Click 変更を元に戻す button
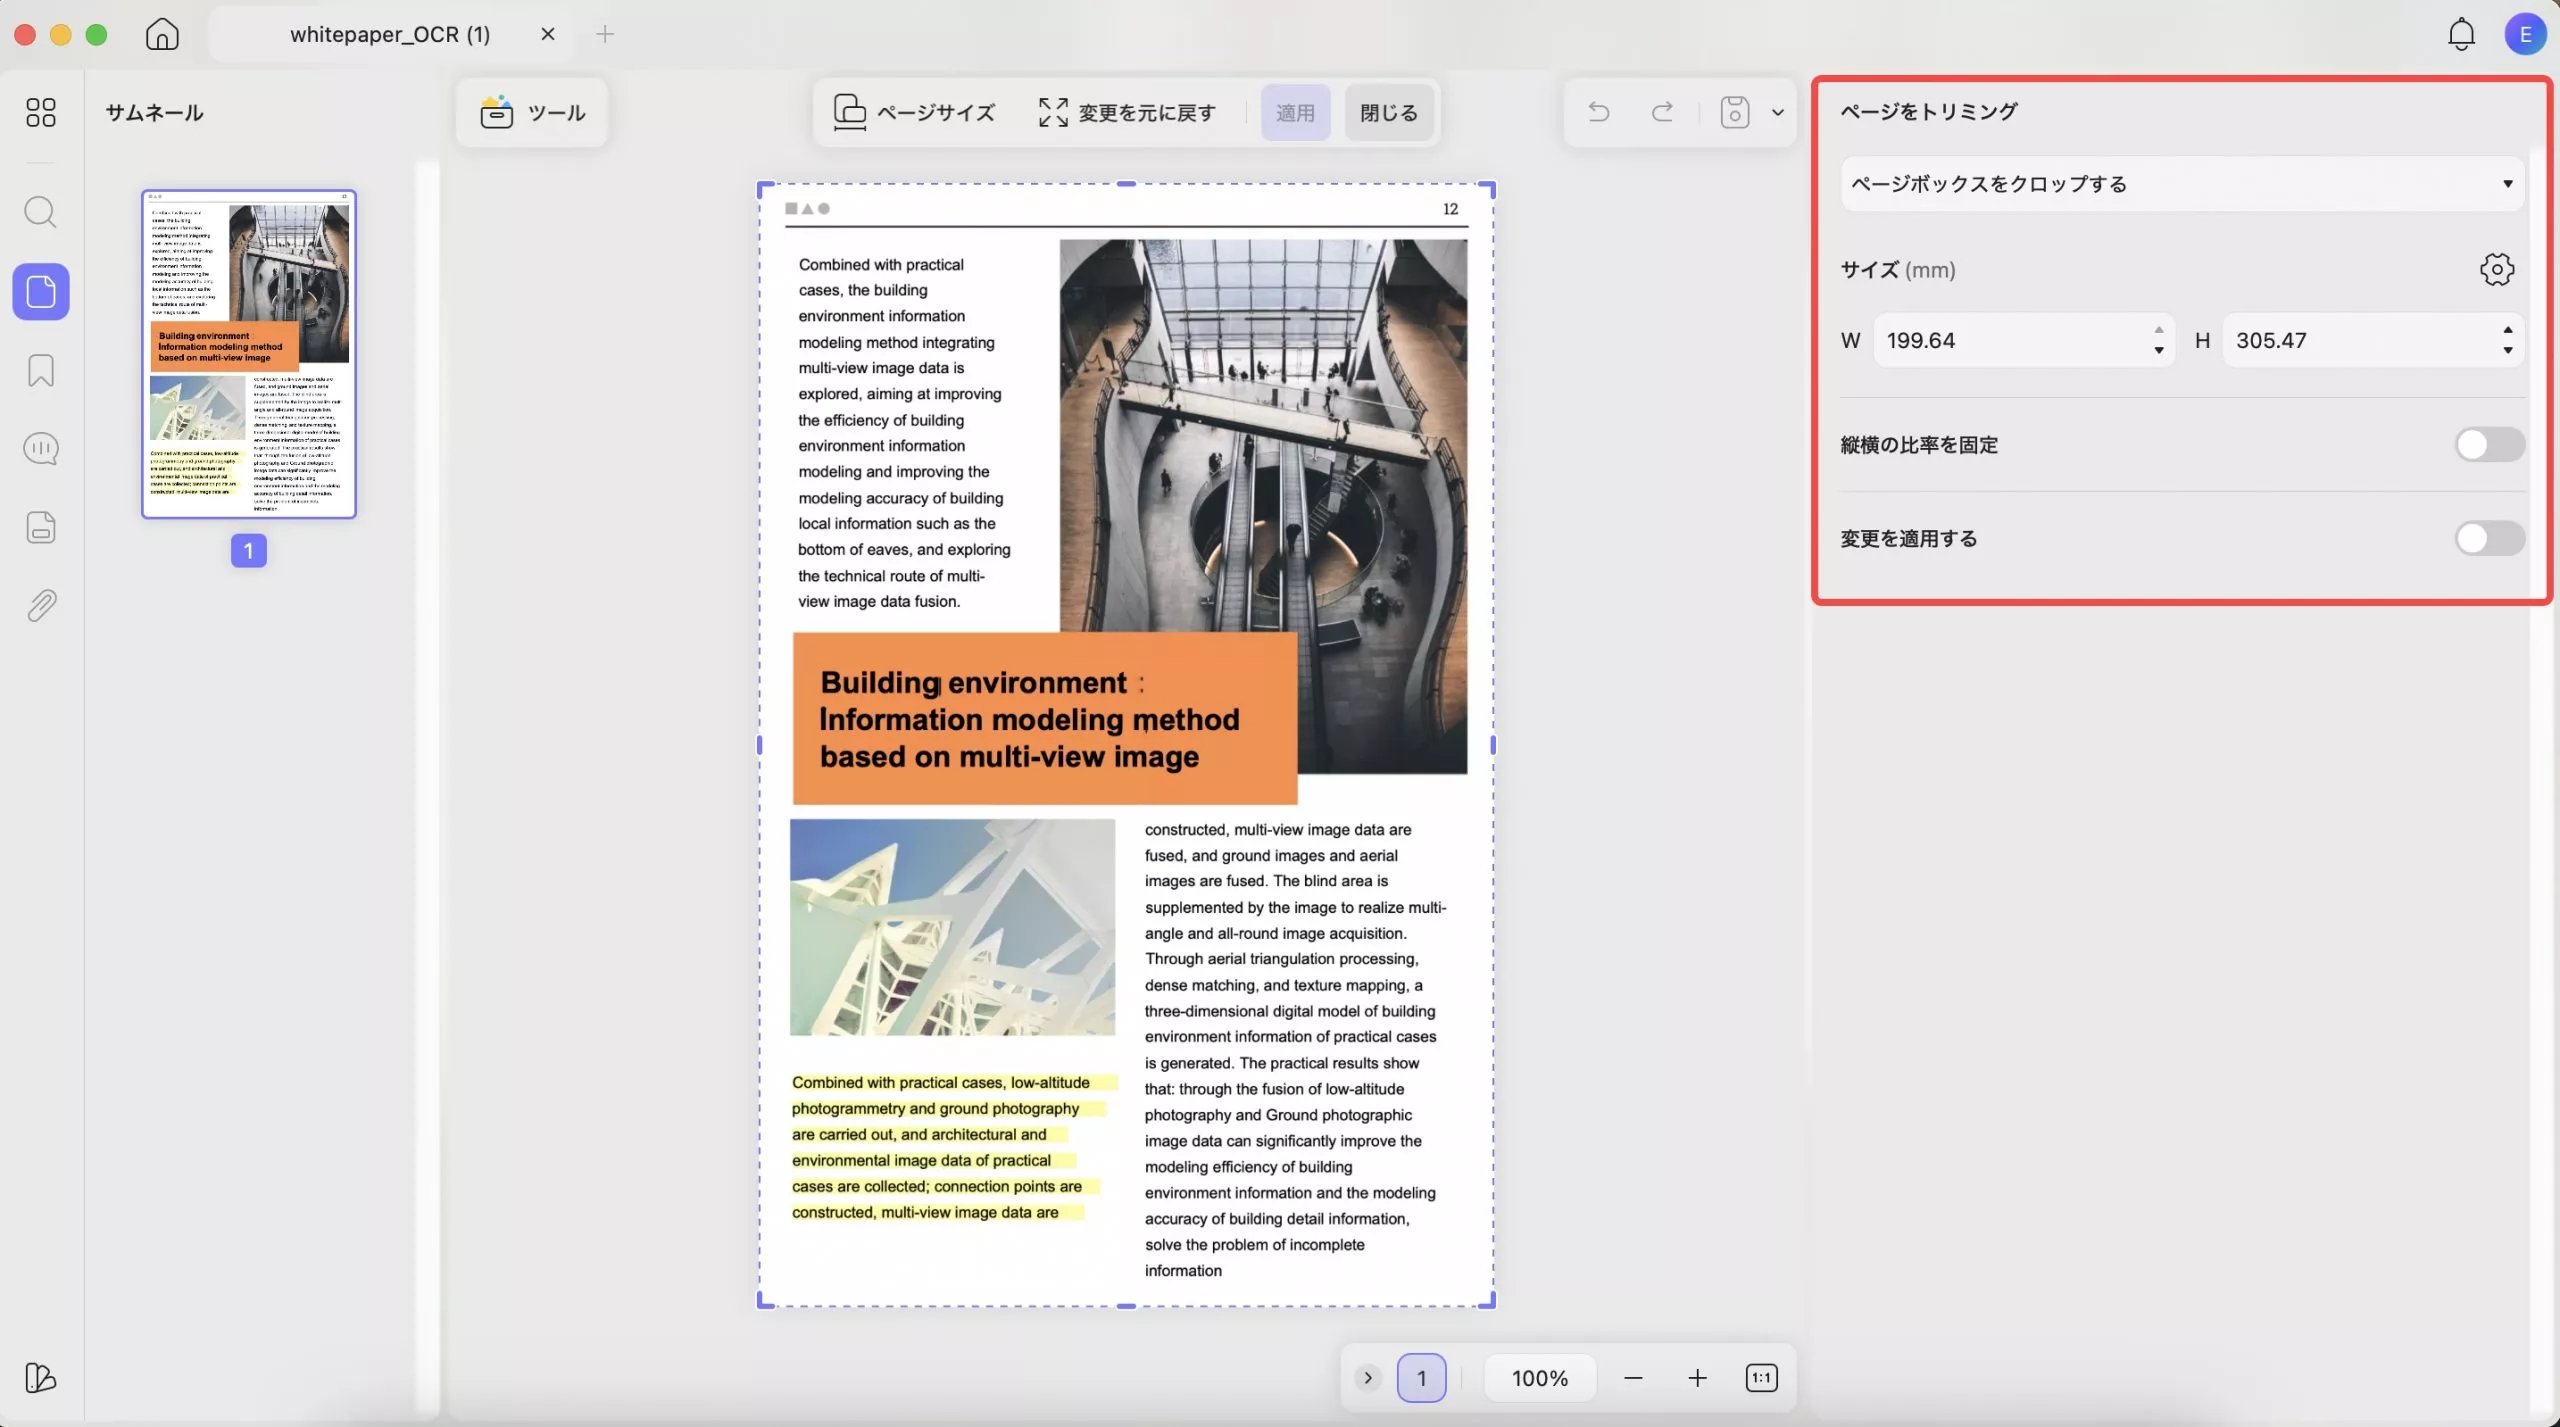2560x1427 pixels. (x=1127, y=113)
